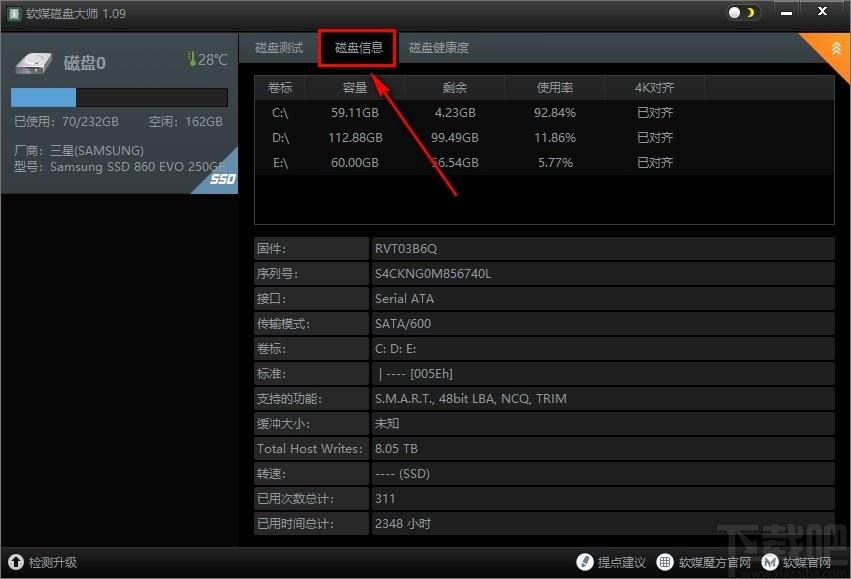
Task: Click the 检测升级 upgrade arrow icon
Action: (x=16, y=562)
